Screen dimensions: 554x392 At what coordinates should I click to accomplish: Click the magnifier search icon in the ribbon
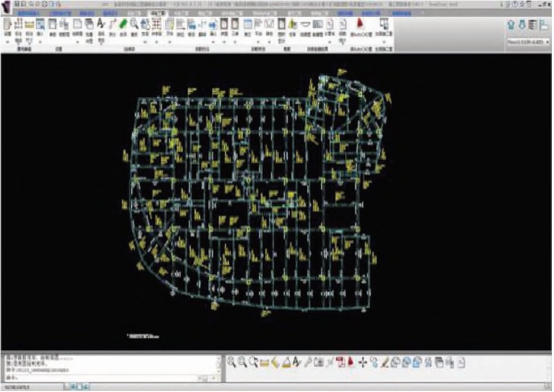click(x=134, y=24)
